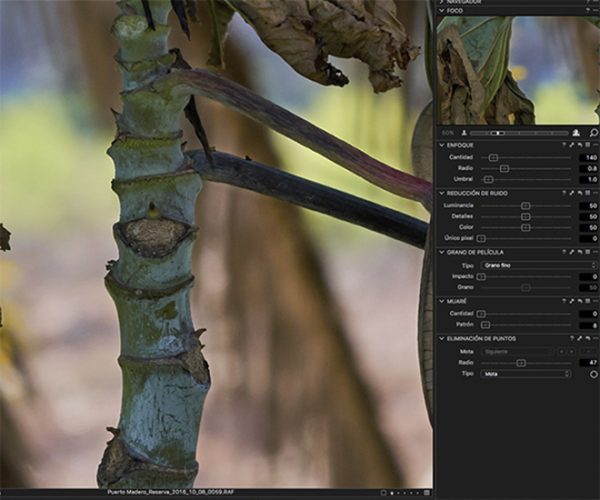Go to the previous mota arrow button
The height and width of the screenshot is (500, 600).
pyautogui.click(x=562, y=352)
